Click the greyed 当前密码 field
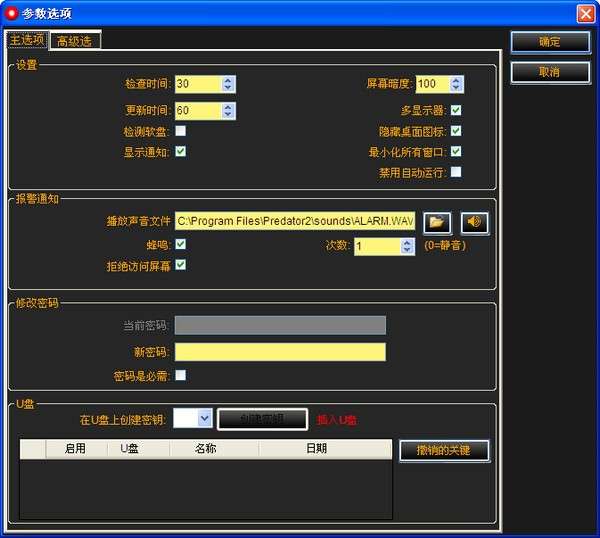Screen dimensions: 600x538 pos(280,325)
